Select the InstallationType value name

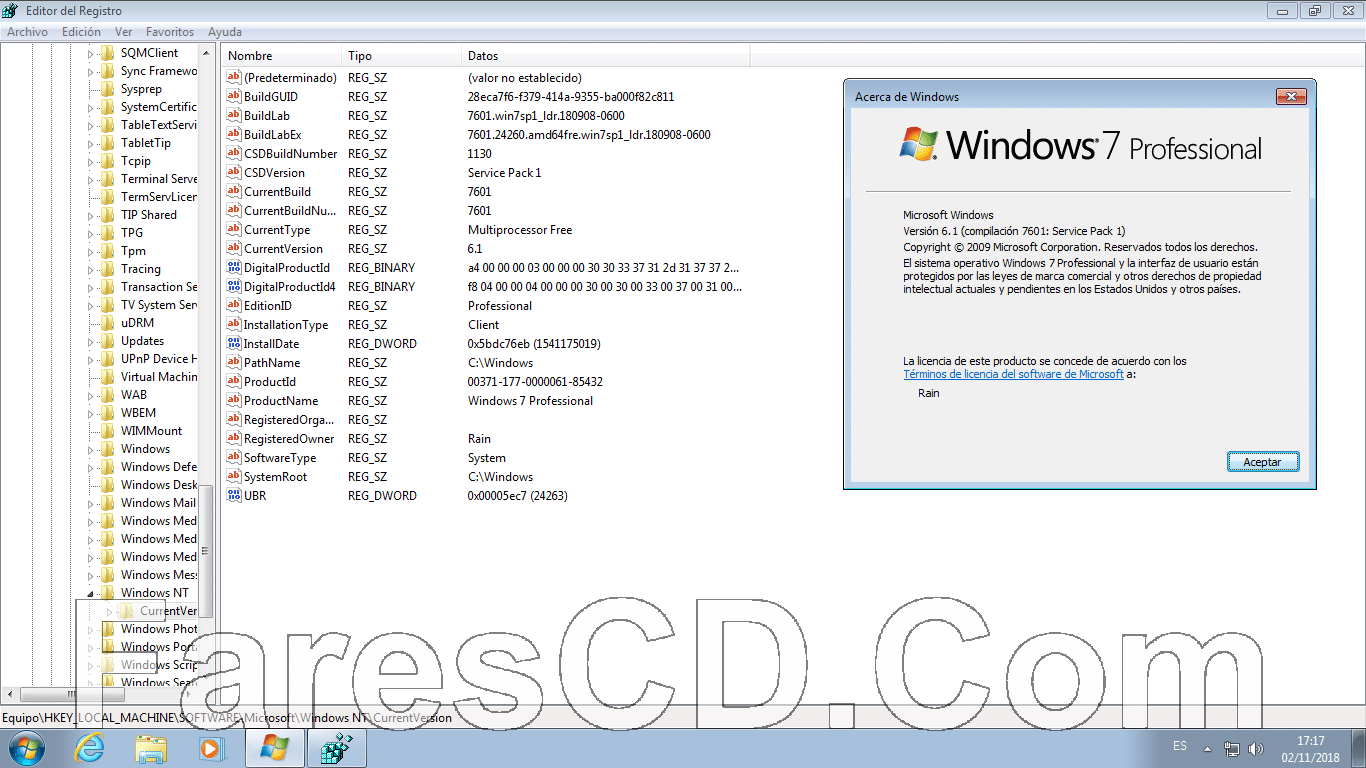tap(286, 325)
